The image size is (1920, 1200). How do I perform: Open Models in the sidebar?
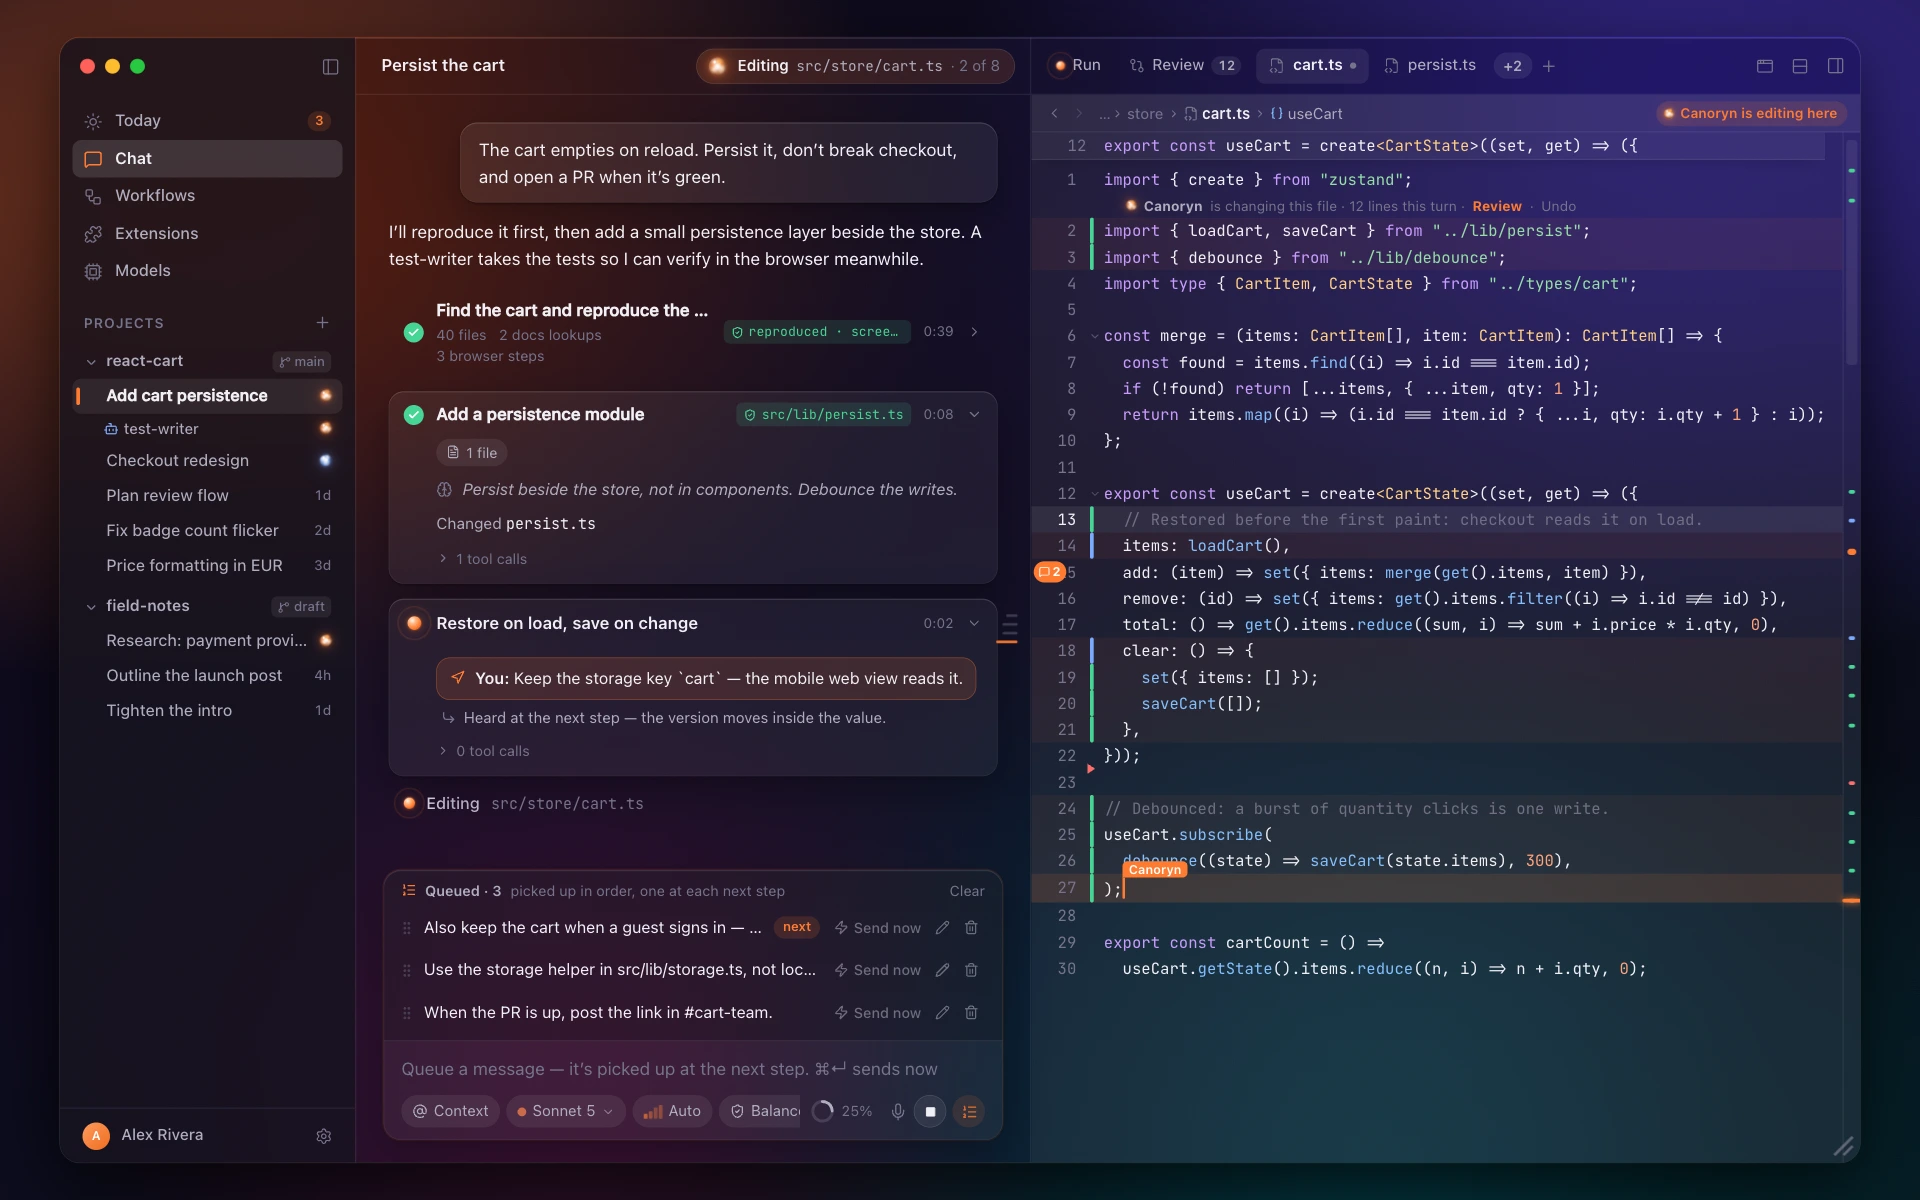pyautogui.click(x=207, y=271)
